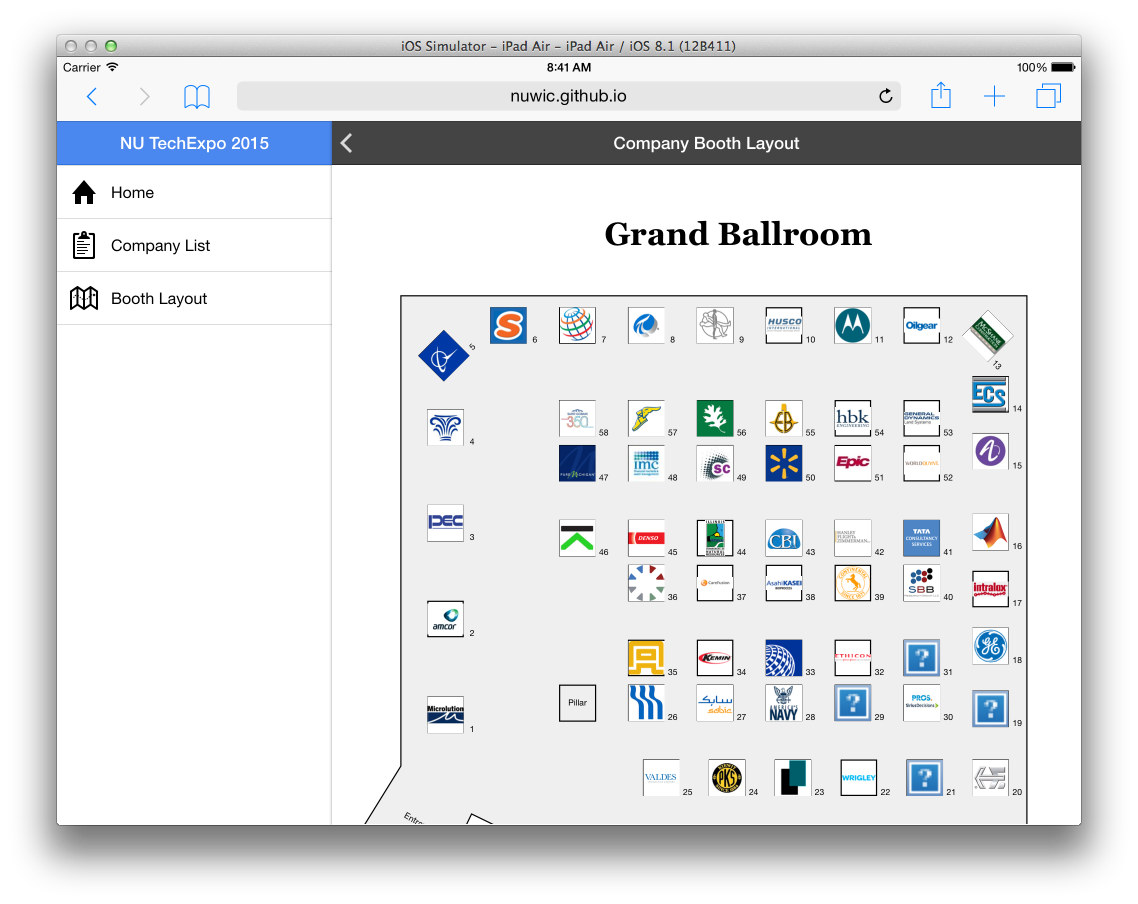The width and height of the screenshot is (1138, 904).
Task: Open the HUSCO booth 10 logo
Action: click(x=784, y=325)
